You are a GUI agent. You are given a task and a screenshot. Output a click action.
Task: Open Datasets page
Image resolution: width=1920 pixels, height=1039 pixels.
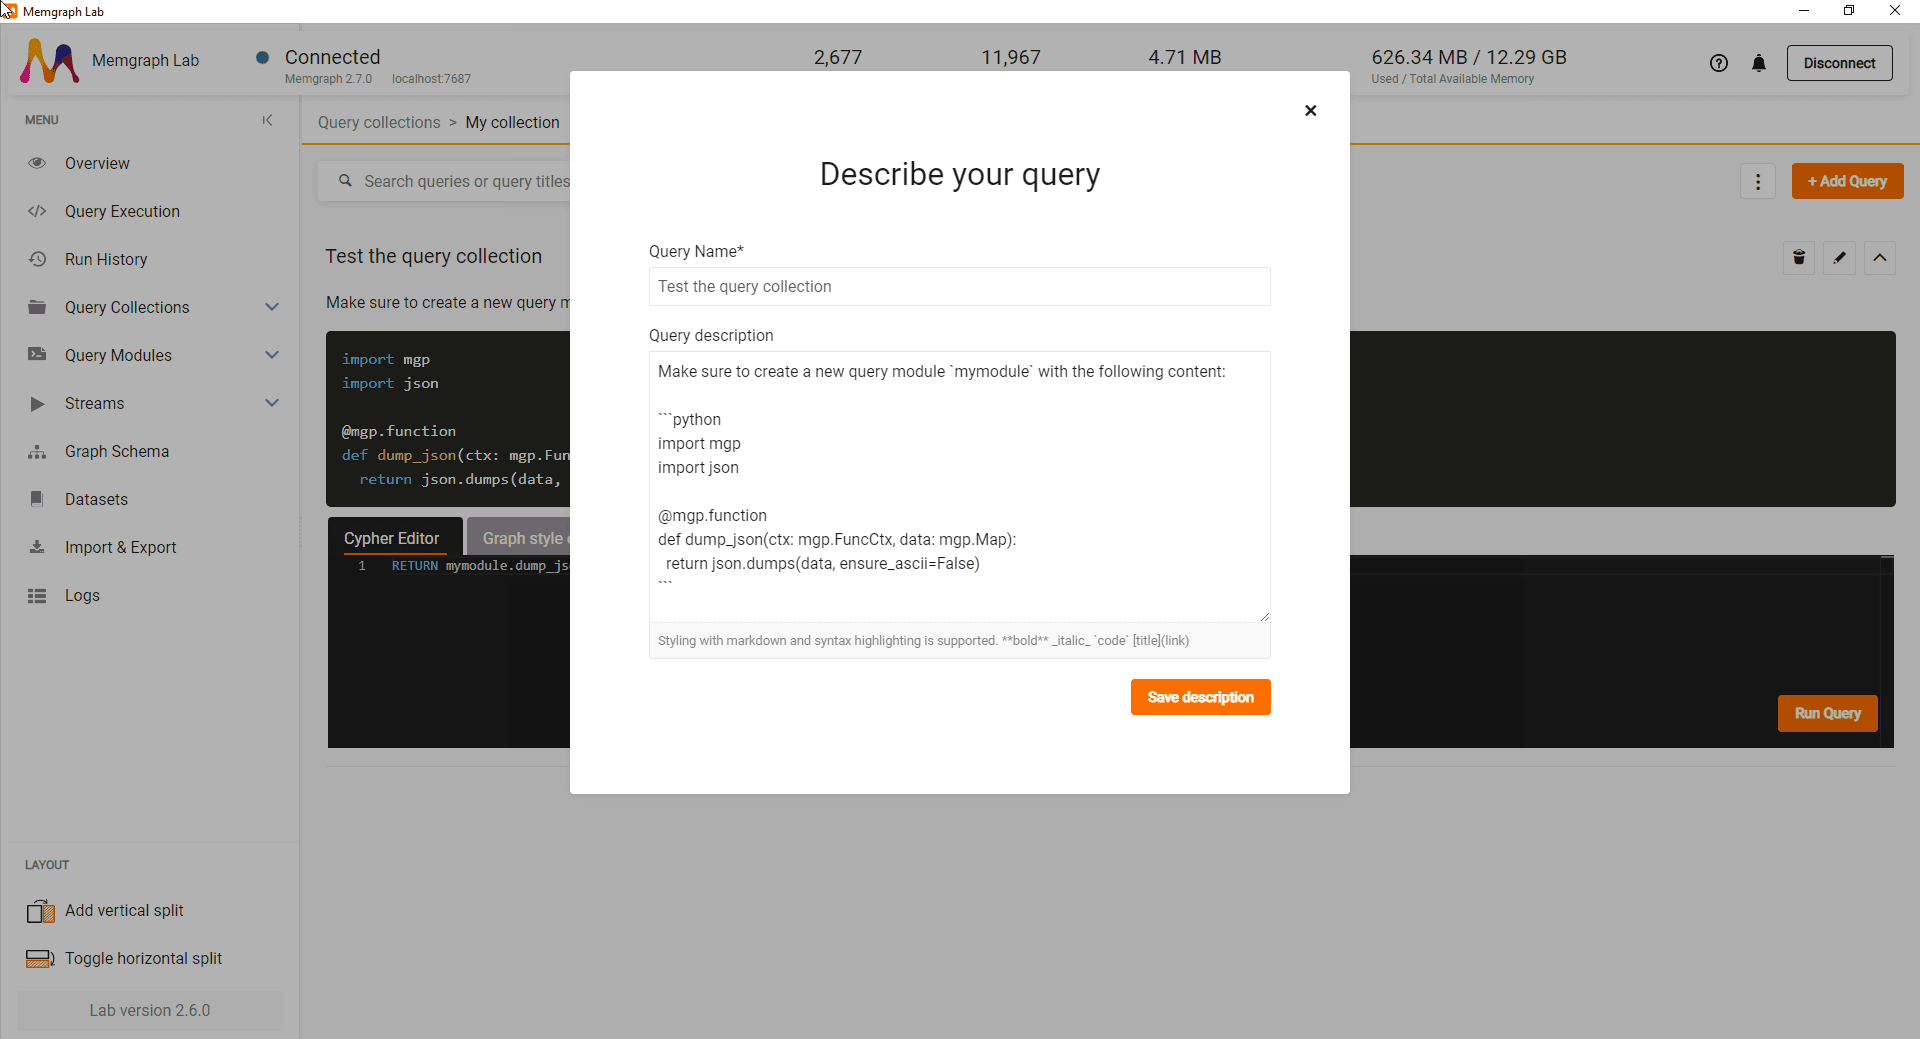(x=96, y=499)
